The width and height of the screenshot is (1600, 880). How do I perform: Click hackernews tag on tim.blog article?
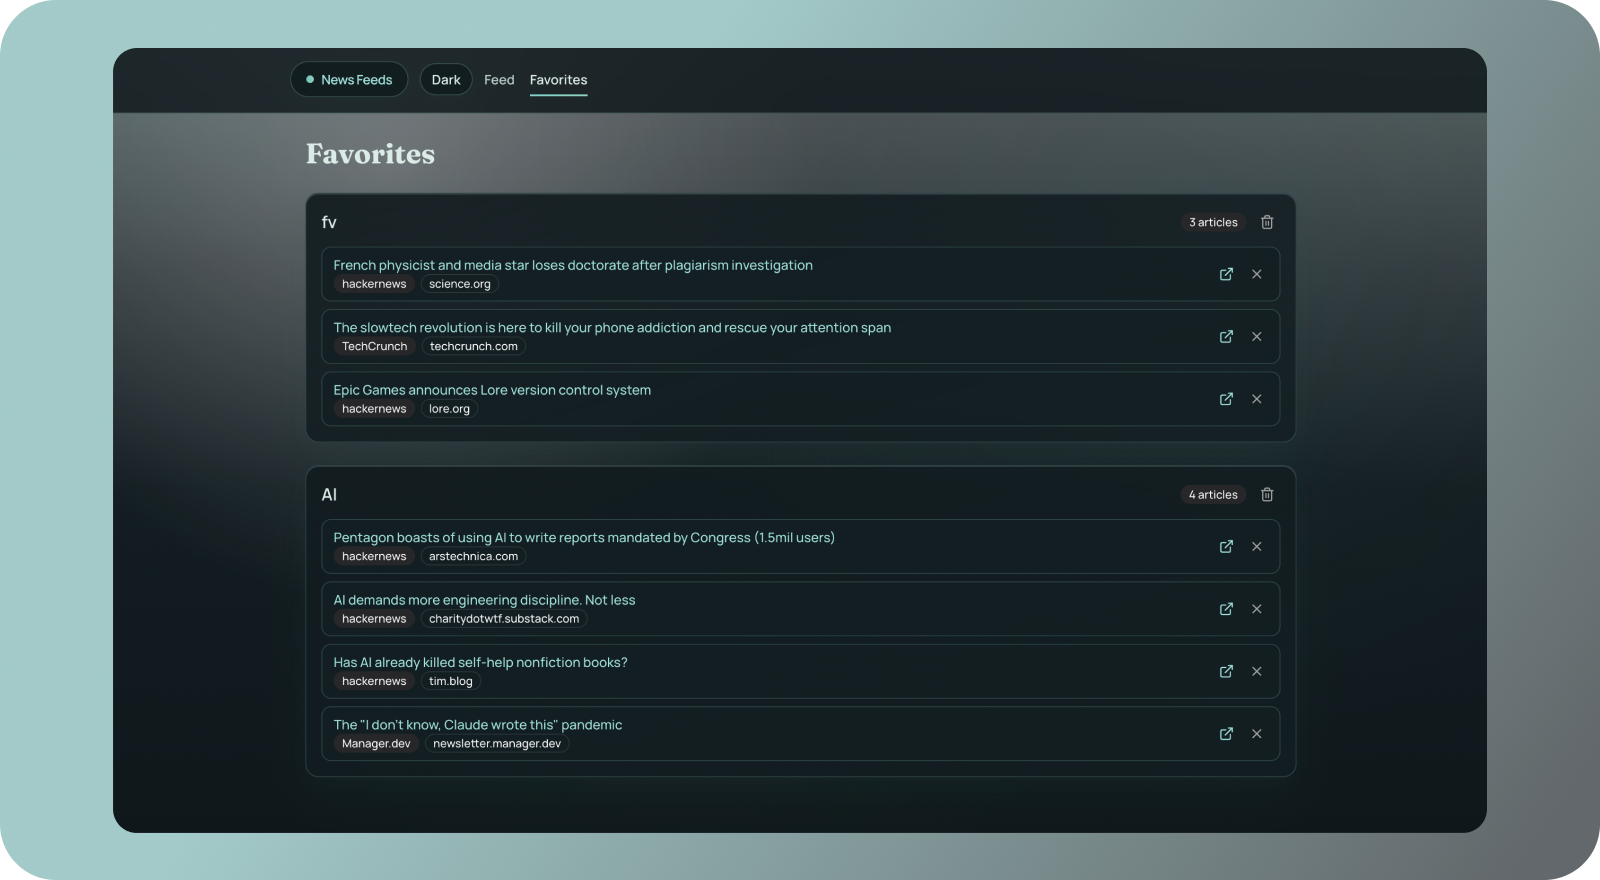click(374, 681)
